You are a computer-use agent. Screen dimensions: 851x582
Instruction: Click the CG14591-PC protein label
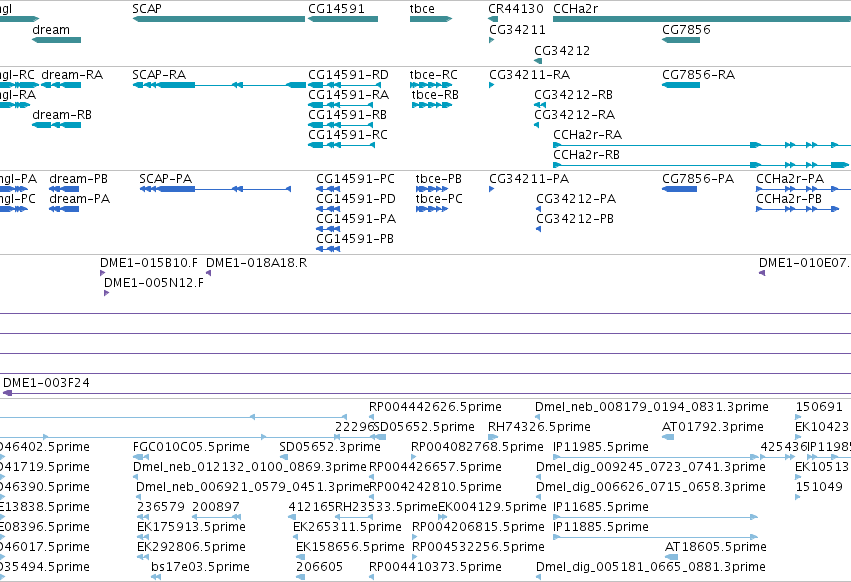[355, 179]
